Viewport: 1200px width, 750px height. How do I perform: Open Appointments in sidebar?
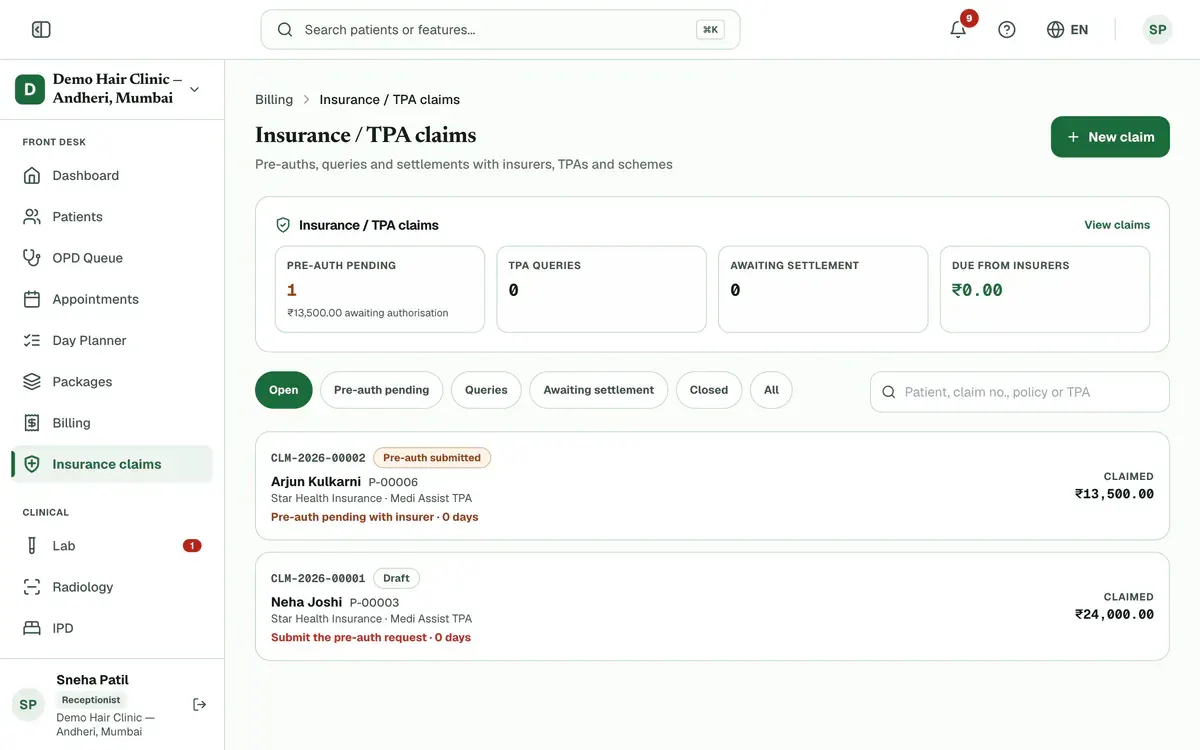[x=112, y=299]
